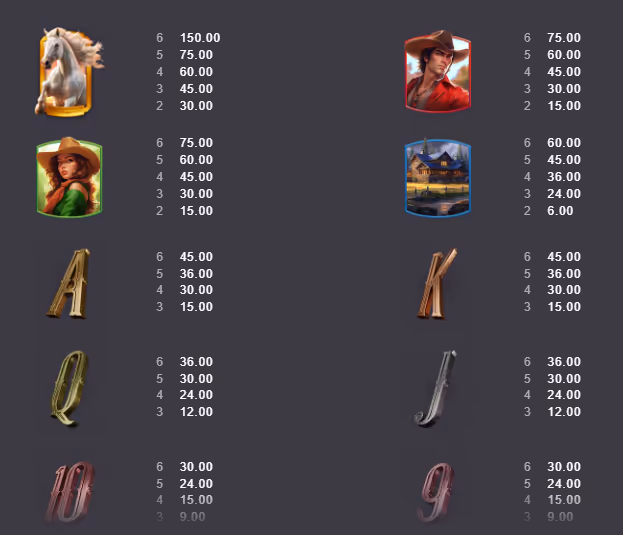Select the cowboy in red shirt symbol
Viewport: 623px width, 535px height.
point(437,71)
